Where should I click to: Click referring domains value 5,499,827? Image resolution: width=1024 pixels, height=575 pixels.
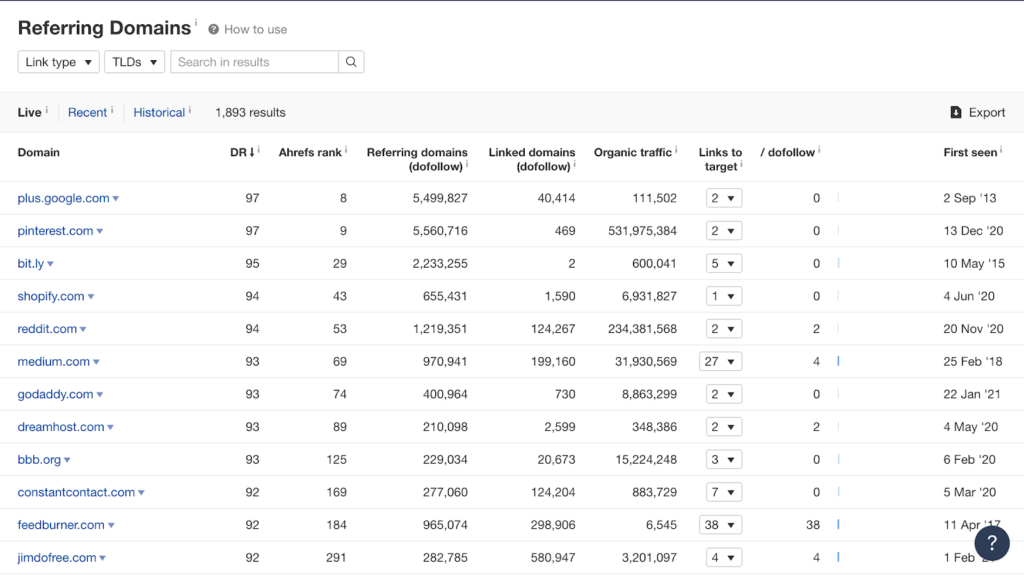(x=440, y=198)
